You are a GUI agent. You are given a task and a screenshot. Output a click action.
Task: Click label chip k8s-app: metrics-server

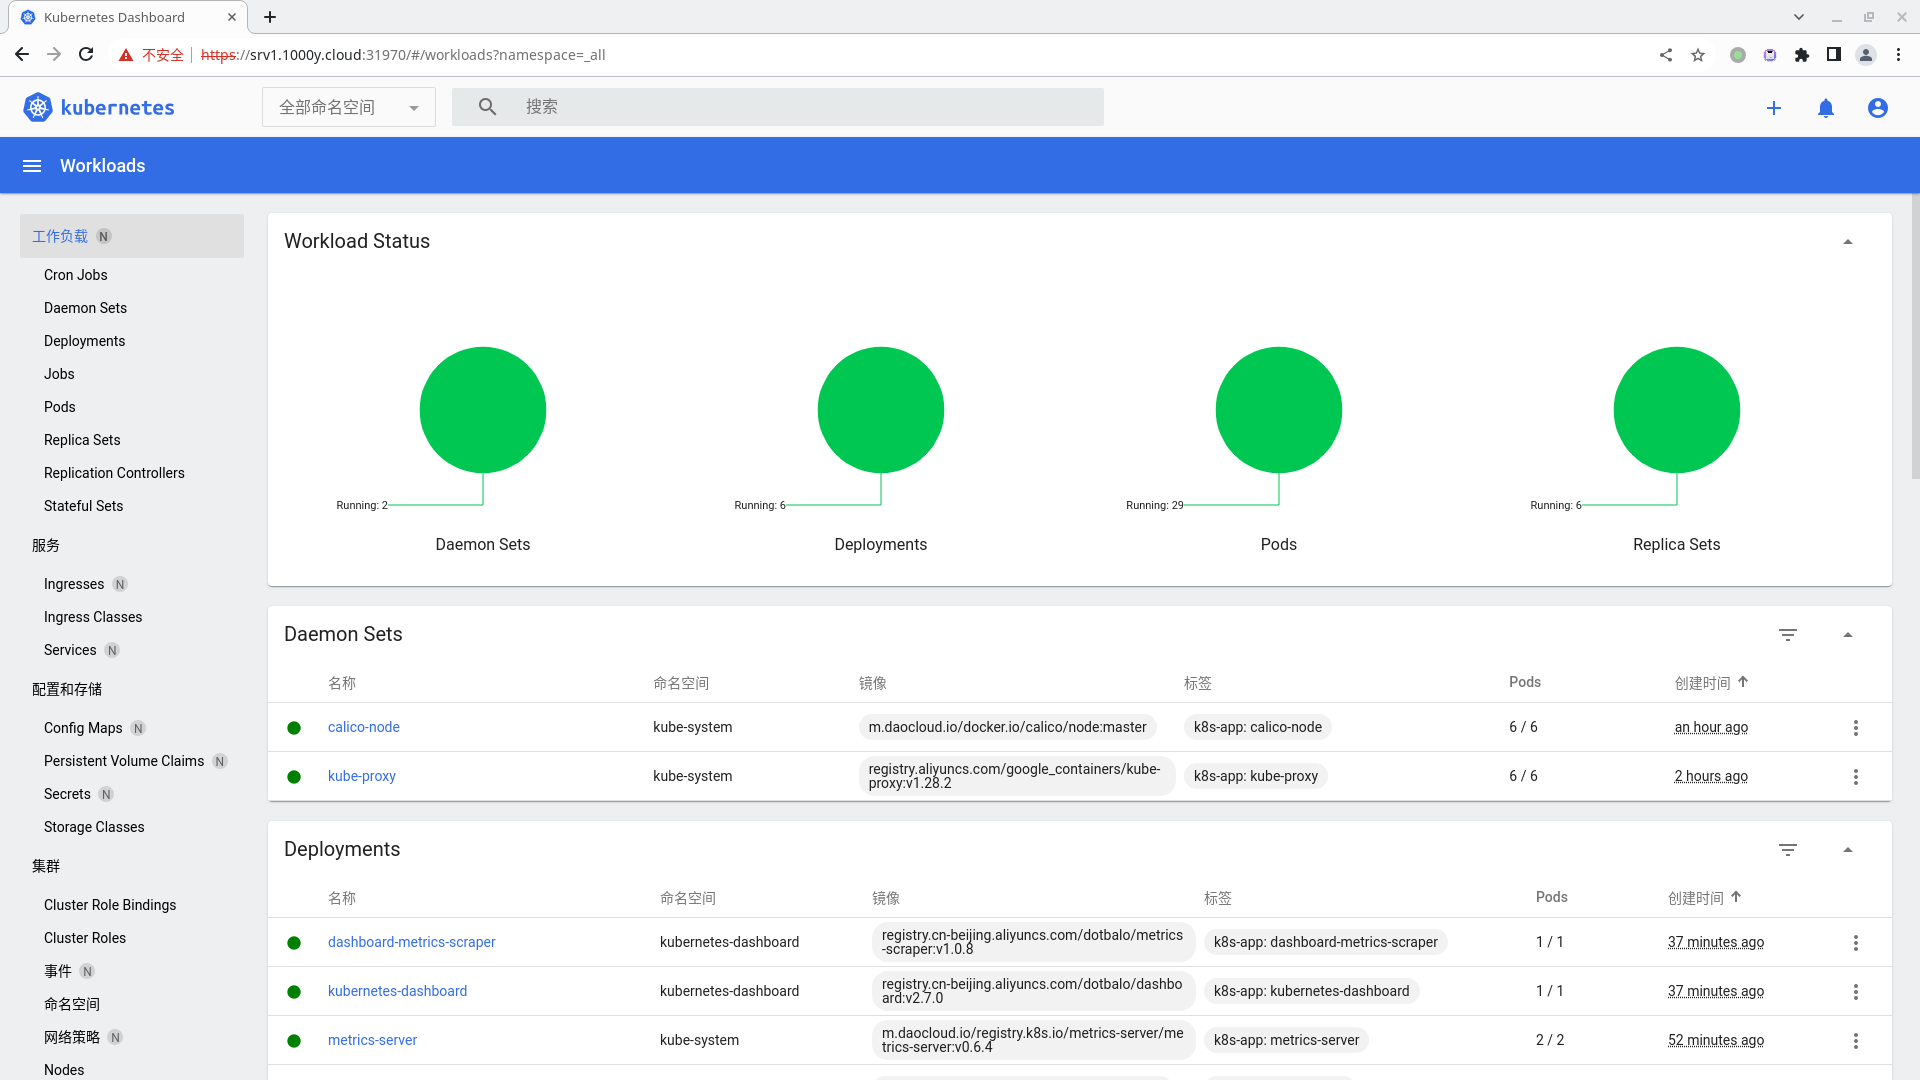tap(1286, 1040)
